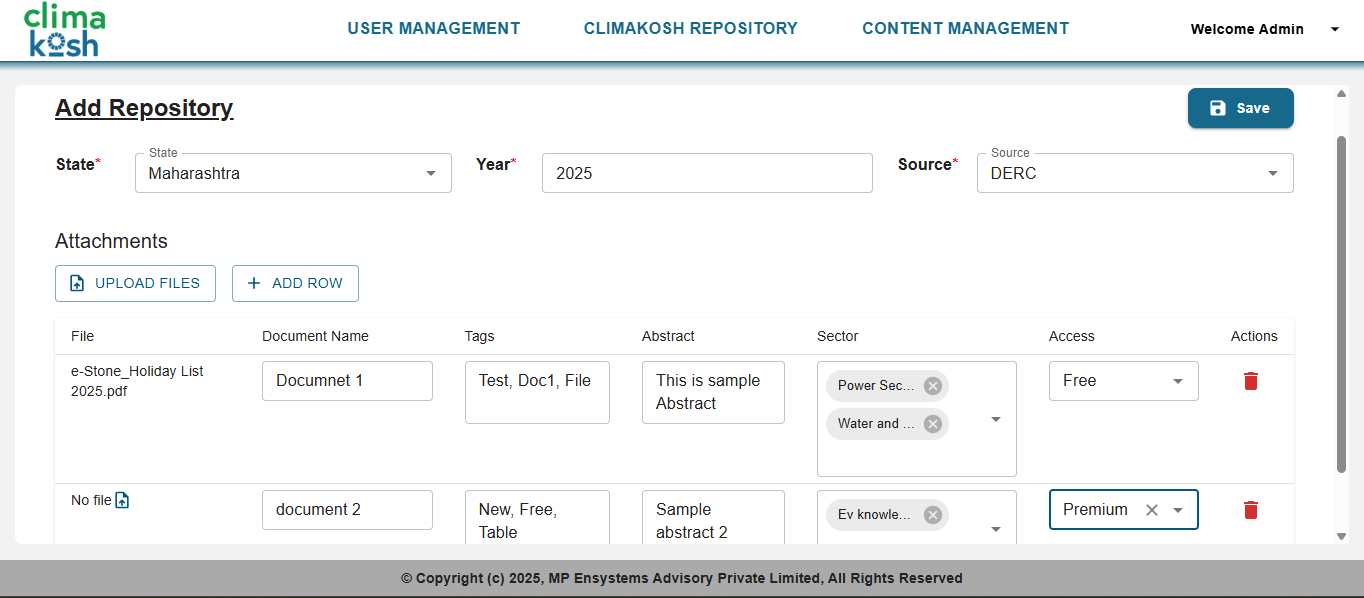
Task: Go to Climakosh Repository menu
Action: tap(690, 29)
